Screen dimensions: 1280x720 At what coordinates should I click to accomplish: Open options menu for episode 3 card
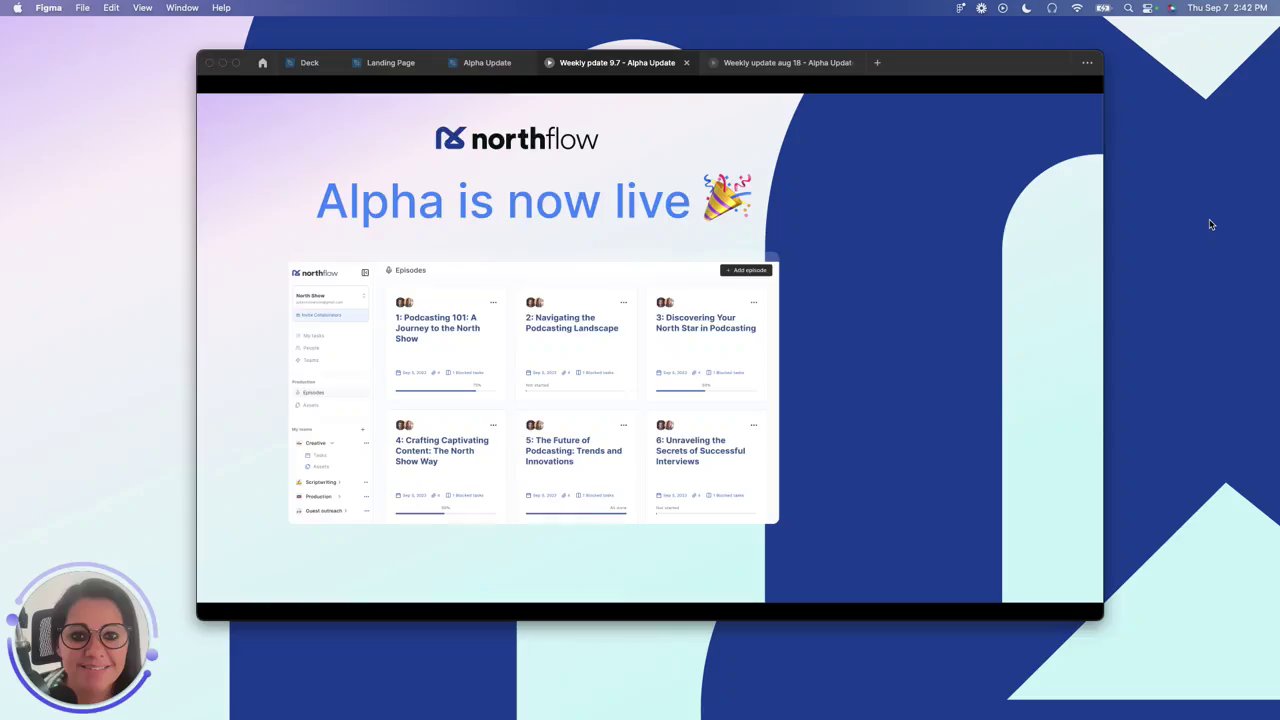point(753,302)
